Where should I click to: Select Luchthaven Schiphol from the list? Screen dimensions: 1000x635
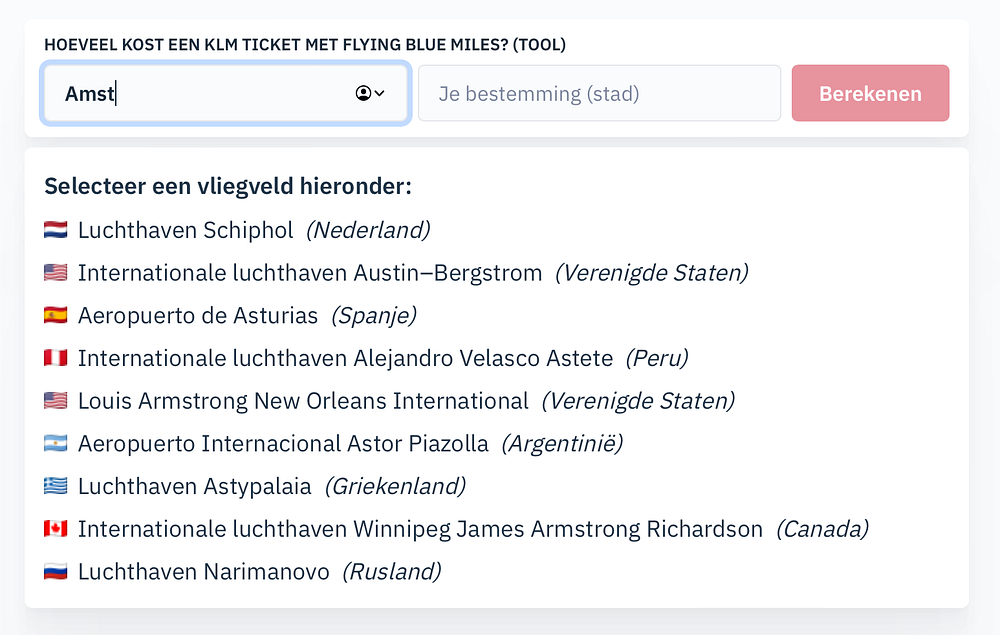185,230
